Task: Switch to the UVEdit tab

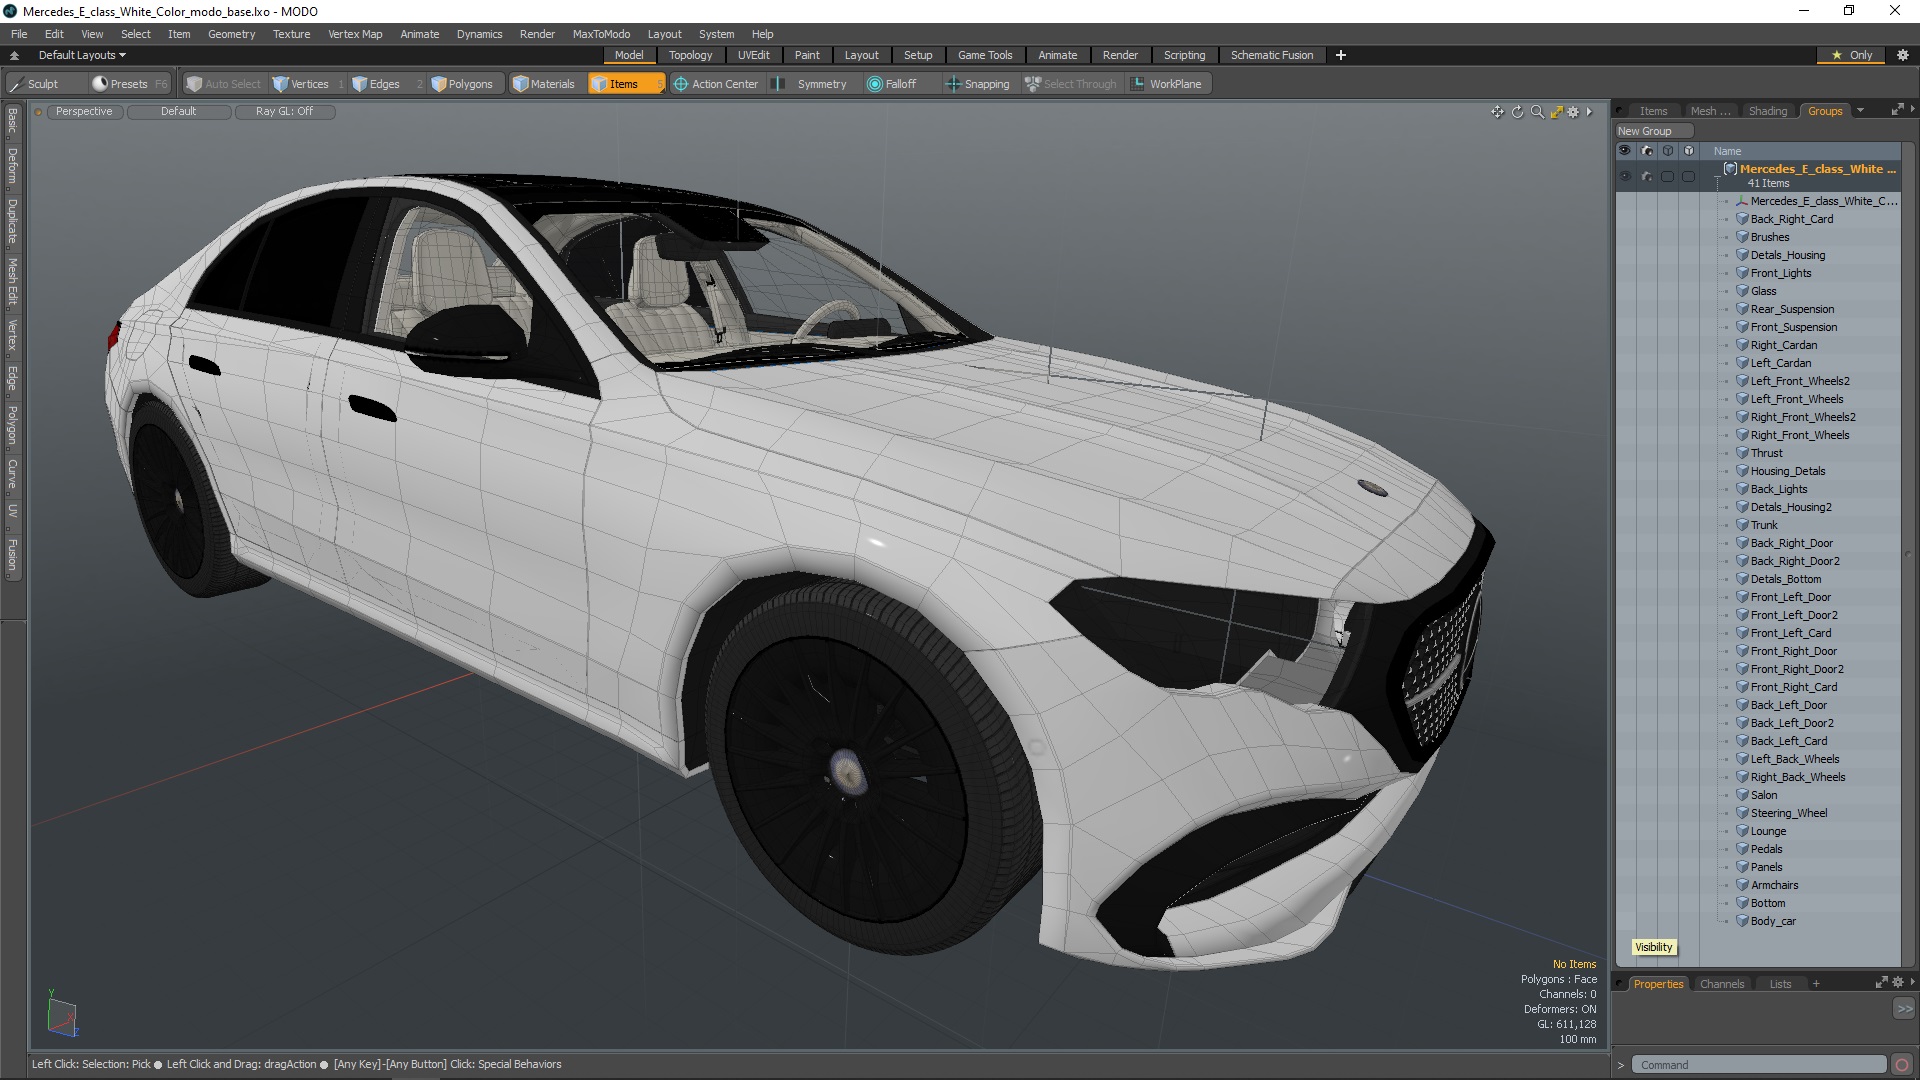Action: pos(753,55)
